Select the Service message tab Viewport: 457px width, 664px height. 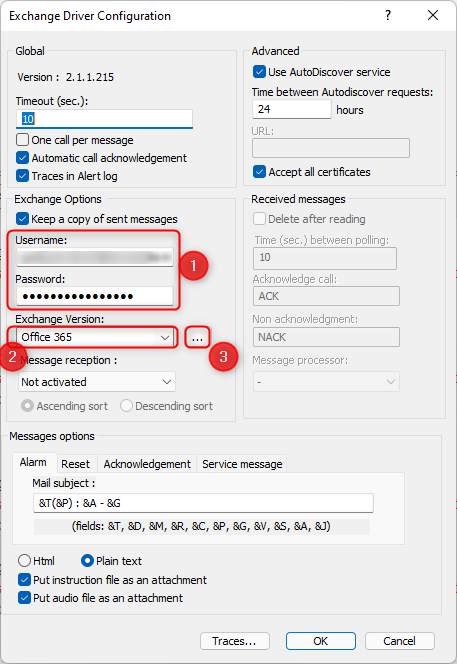(x=242, y=464)
